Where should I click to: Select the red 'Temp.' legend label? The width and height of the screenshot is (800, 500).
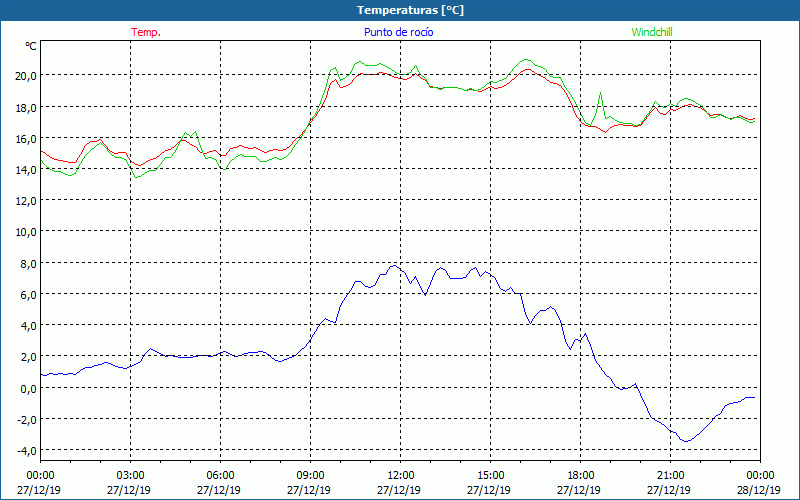[146, 32]
